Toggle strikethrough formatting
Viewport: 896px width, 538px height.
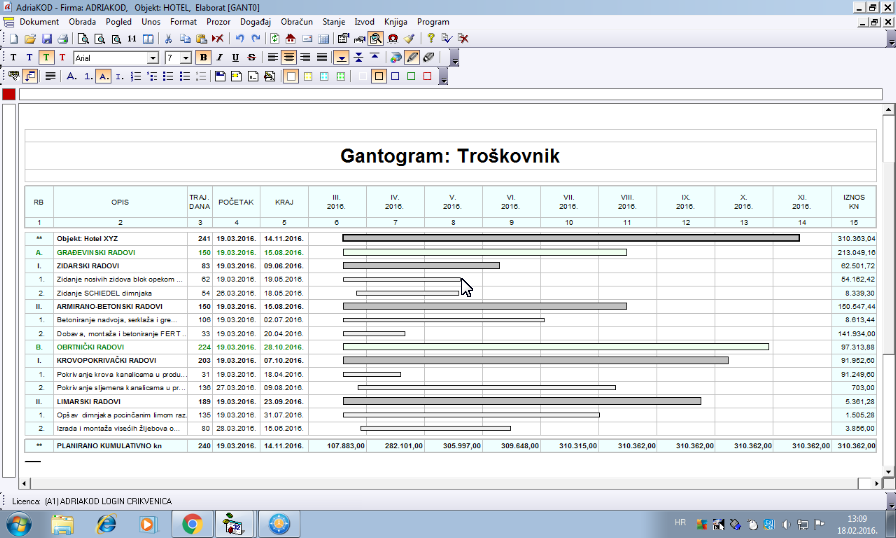click(251, 58)
